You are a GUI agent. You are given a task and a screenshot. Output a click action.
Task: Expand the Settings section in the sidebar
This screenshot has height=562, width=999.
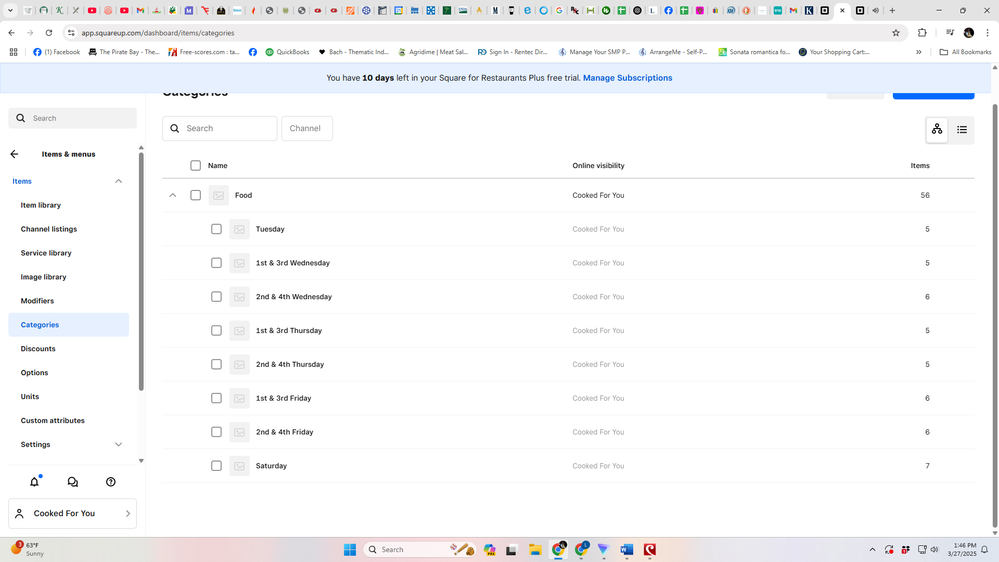[118, 445]
